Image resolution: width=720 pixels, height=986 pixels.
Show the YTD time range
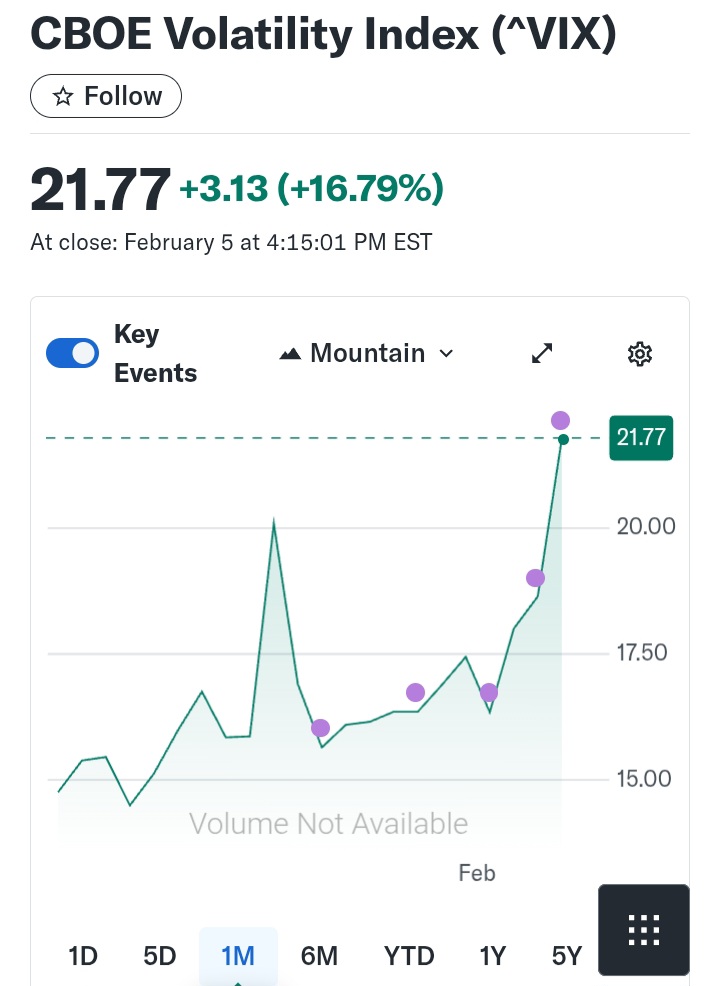[x=409, y=956]
